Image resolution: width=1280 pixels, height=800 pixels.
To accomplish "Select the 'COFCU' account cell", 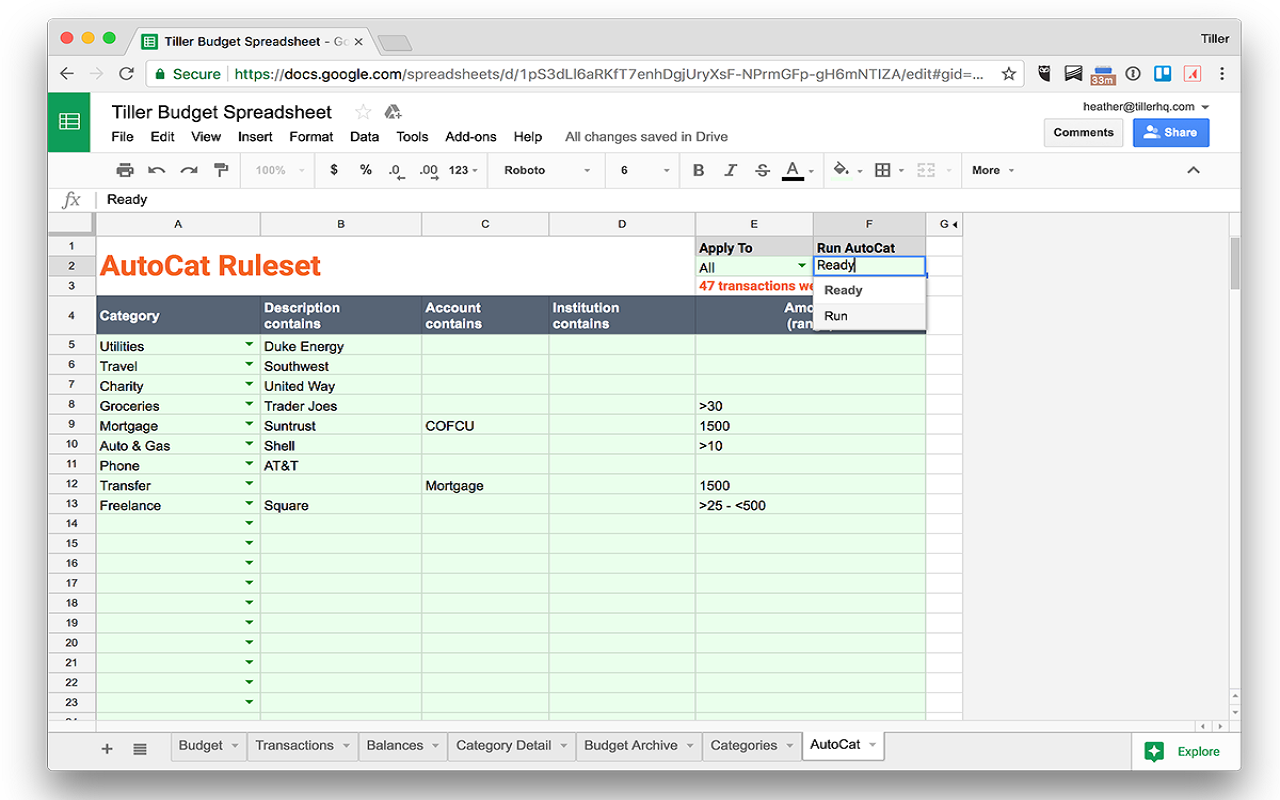I will pos(485,426).
